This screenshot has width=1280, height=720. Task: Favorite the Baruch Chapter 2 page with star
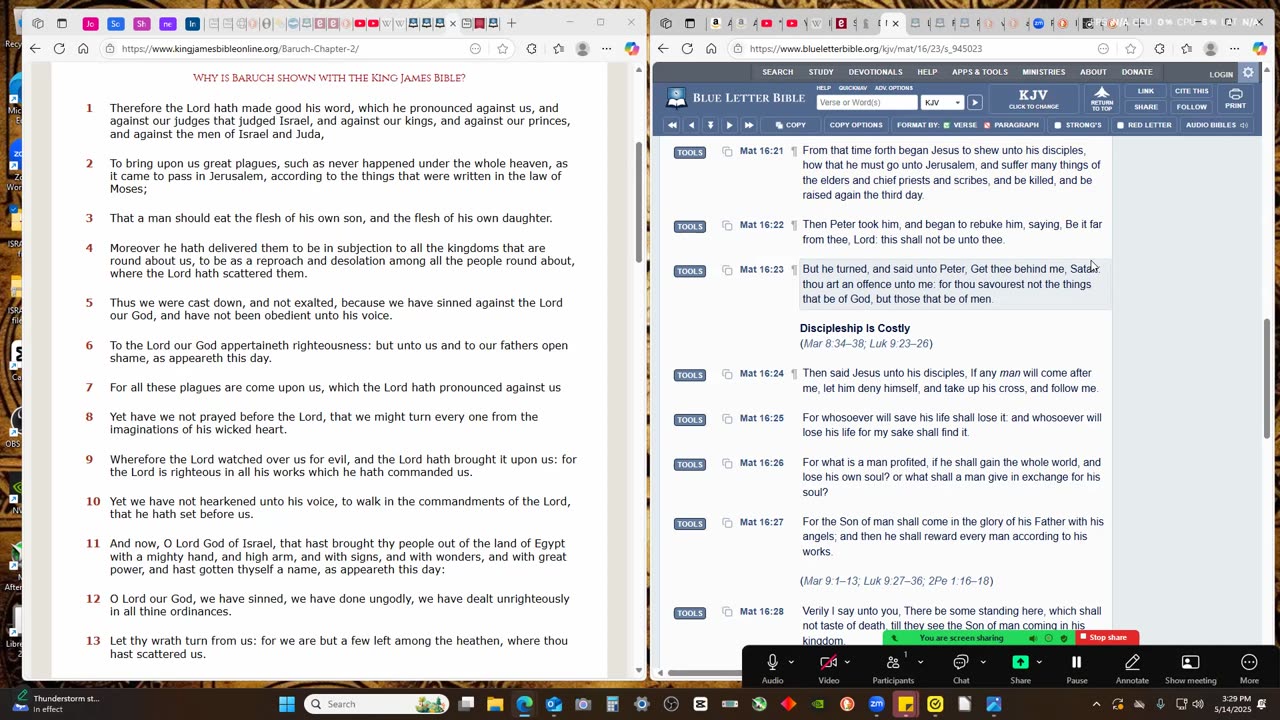click(x=502, y=48)
